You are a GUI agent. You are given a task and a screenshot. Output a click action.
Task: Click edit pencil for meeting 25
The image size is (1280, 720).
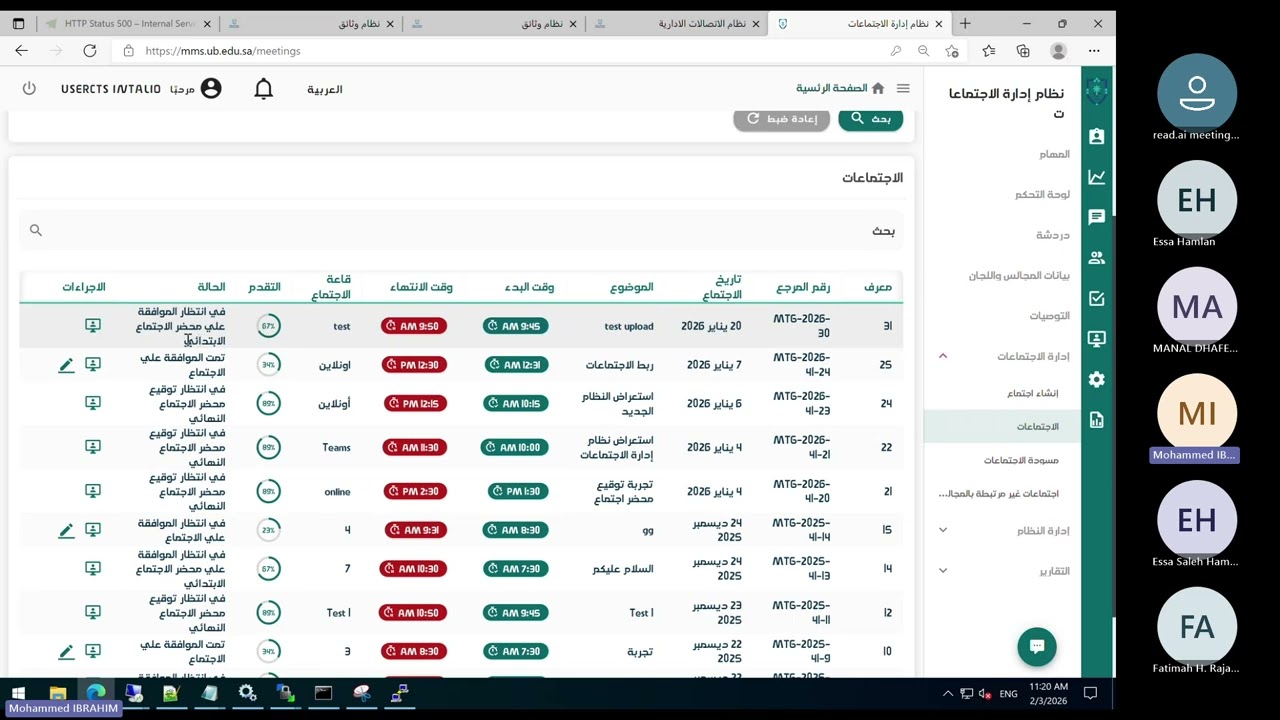tap(66, 365)
